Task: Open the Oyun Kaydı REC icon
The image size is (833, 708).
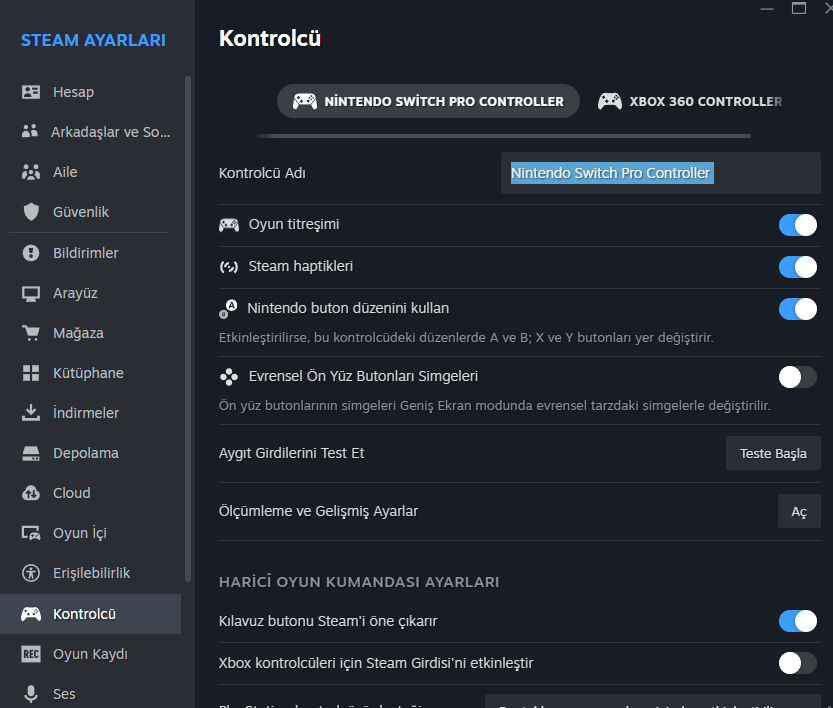Action: click(31, 654)
